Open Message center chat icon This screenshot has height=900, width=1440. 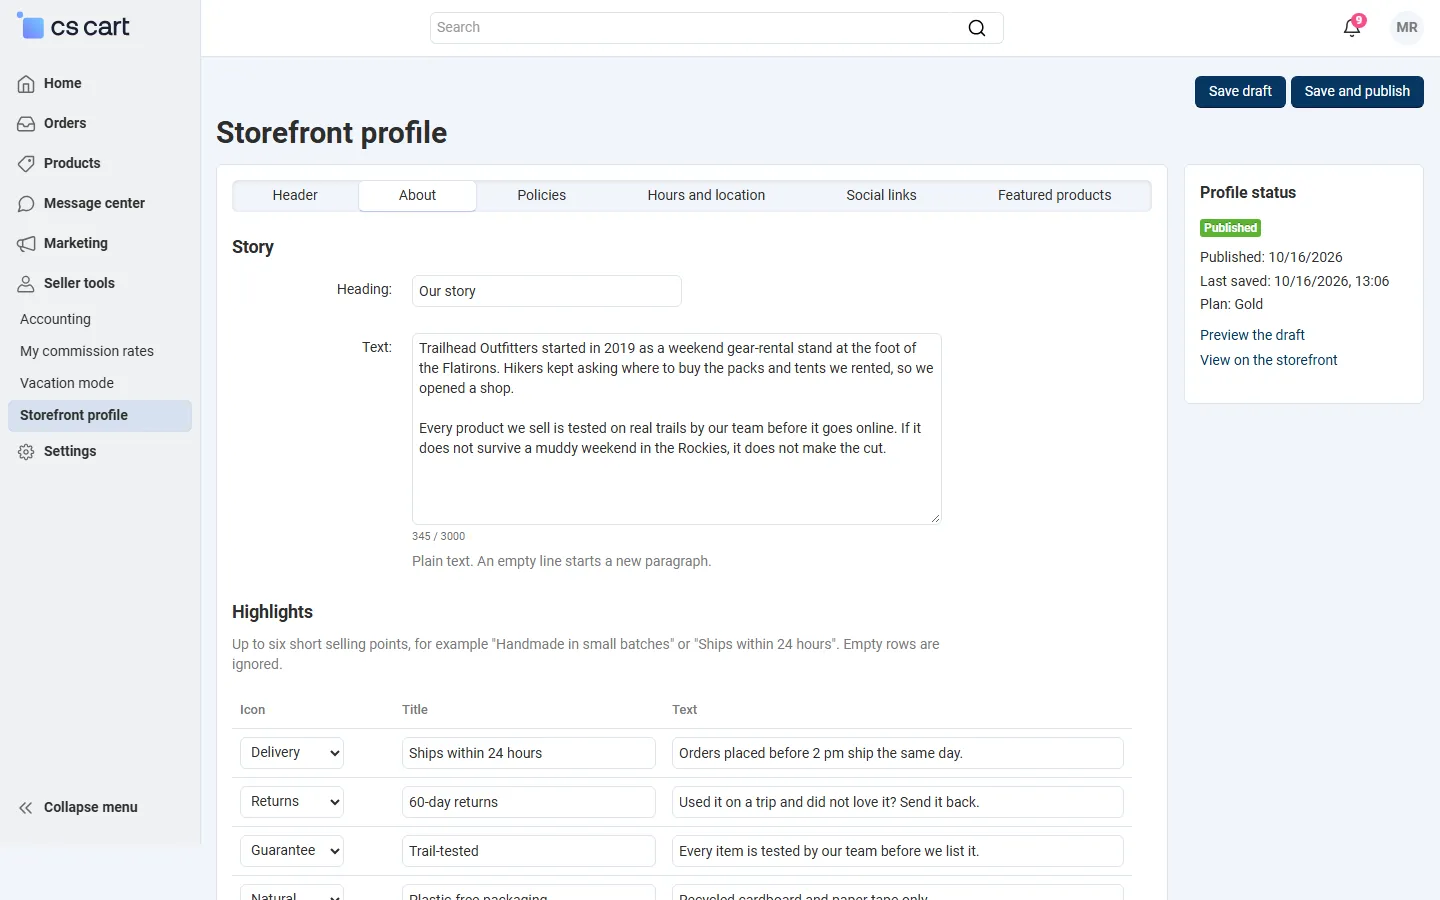point(26,204)
